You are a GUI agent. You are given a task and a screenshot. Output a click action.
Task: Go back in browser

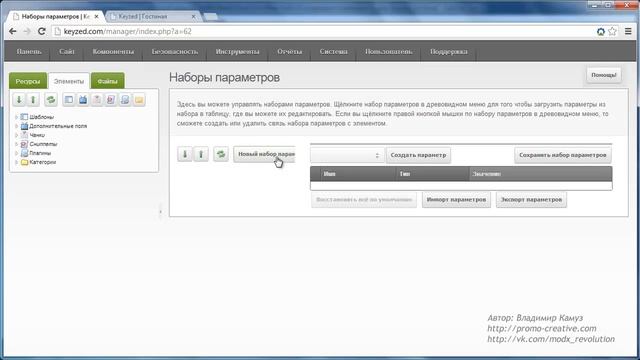(13, 31)
